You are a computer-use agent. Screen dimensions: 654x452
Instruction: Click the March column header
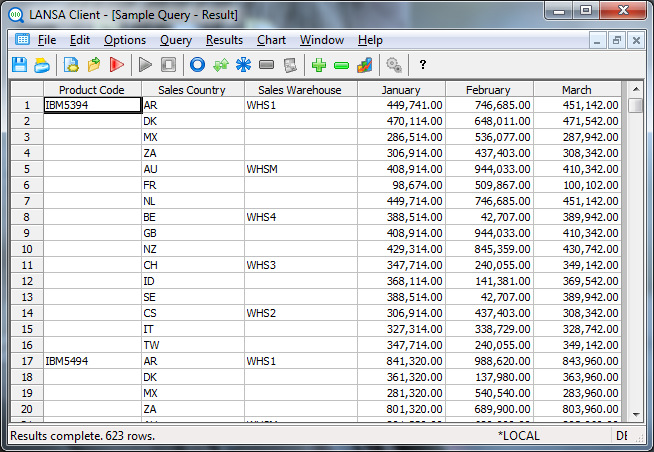[x=577, y=90]
